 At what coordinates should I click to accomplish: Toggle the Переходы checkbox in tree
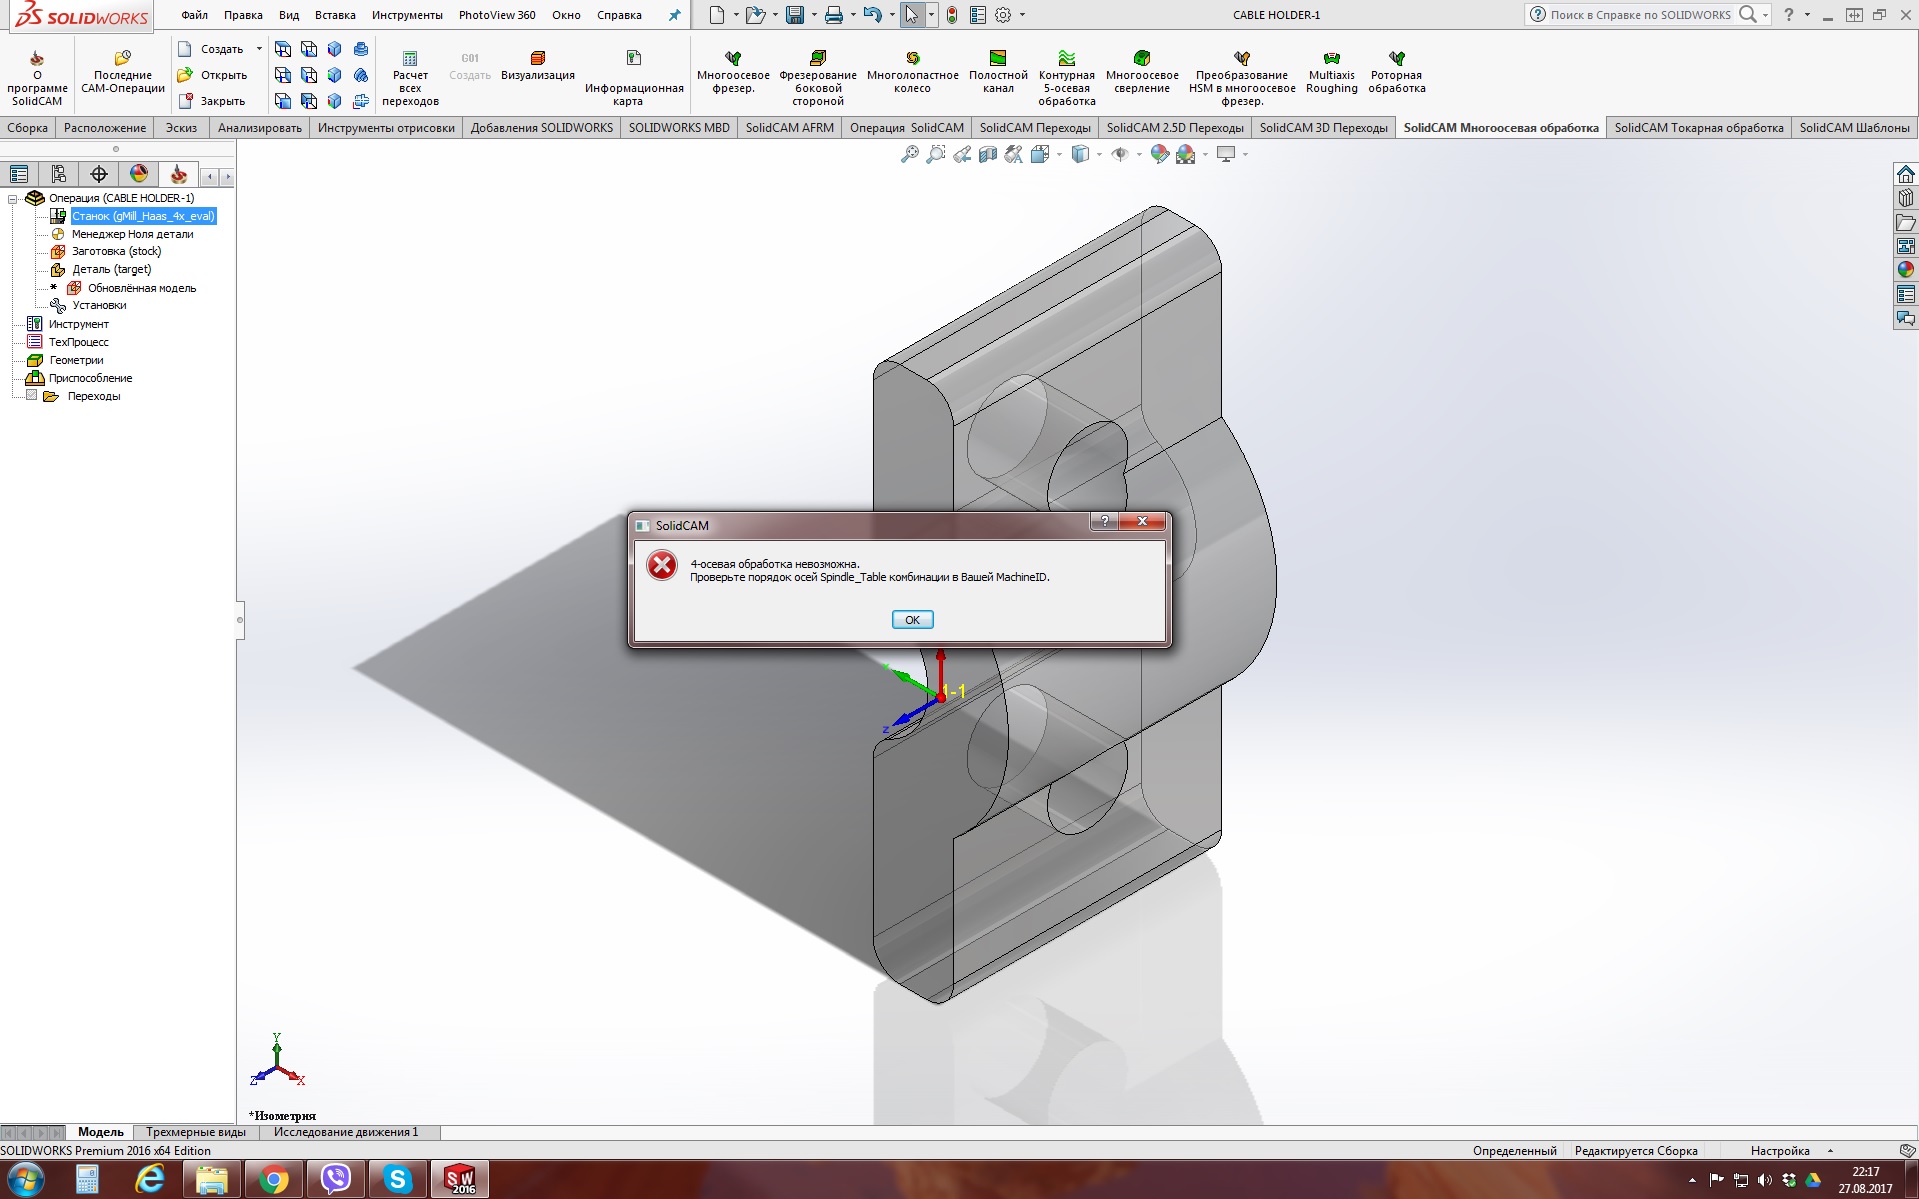pos(32,396)
